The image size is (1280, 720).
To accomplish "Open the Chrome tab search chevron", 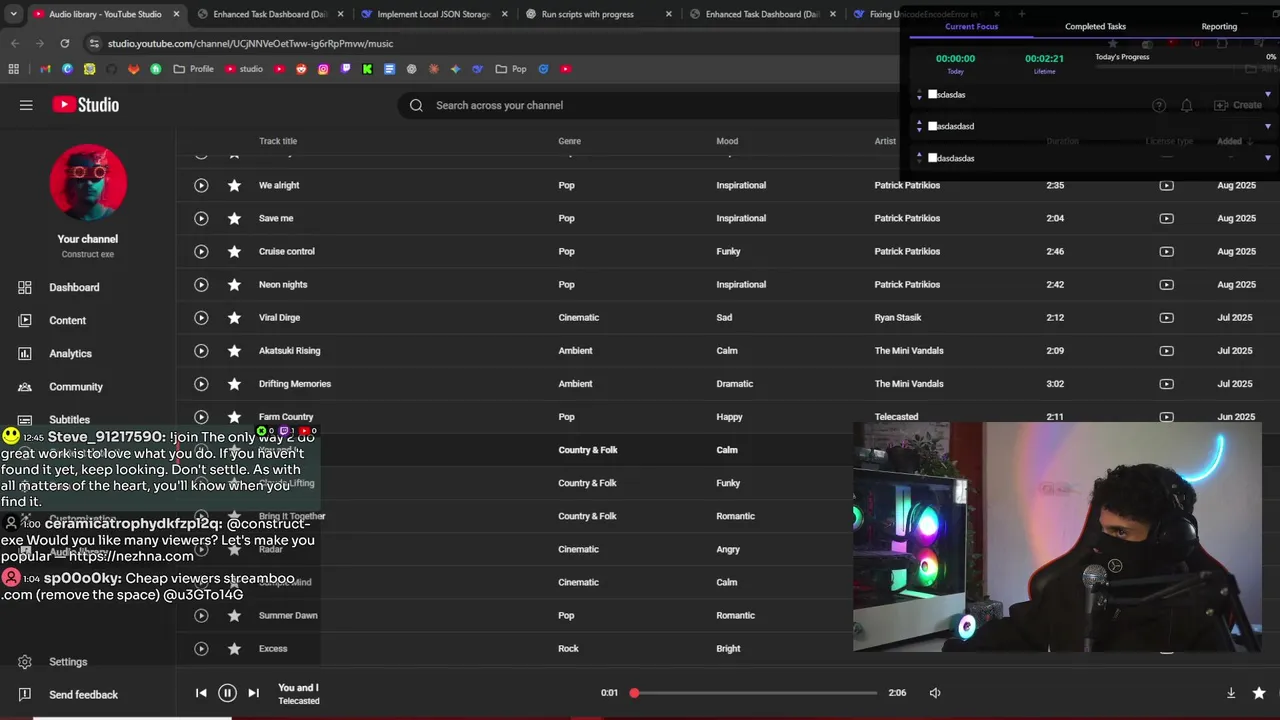I will pos(14,14).
